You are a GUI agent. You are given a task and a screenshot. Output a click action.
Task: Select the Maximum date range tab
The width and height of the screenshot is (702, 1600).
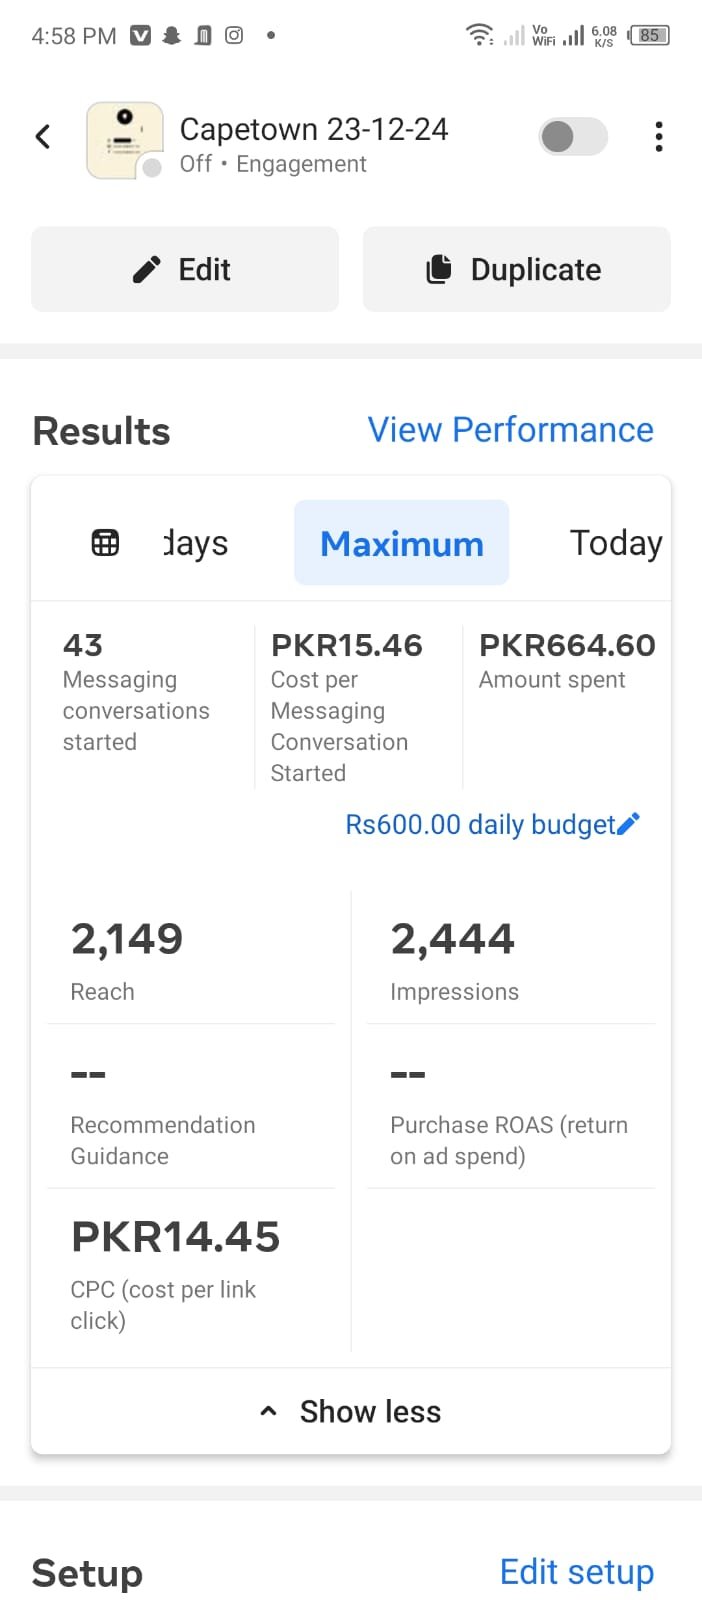pyautogui.click(x=401, y=543)
